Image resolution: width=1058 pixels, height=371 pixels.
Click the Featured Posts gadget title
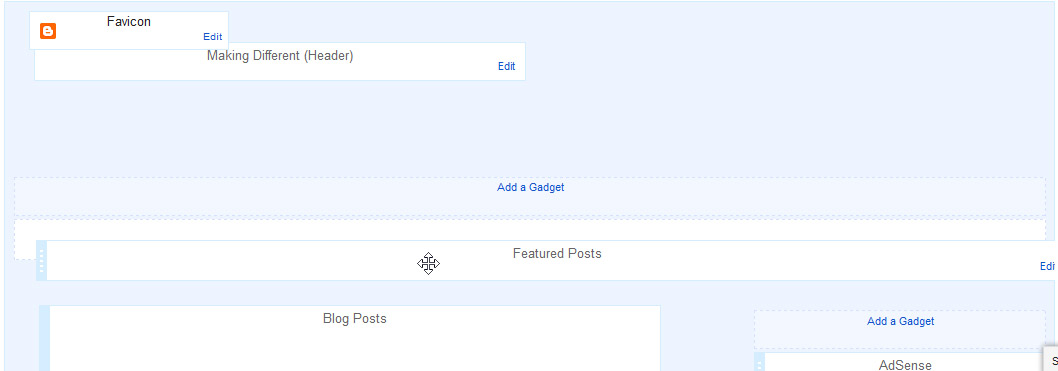(557, 254)
